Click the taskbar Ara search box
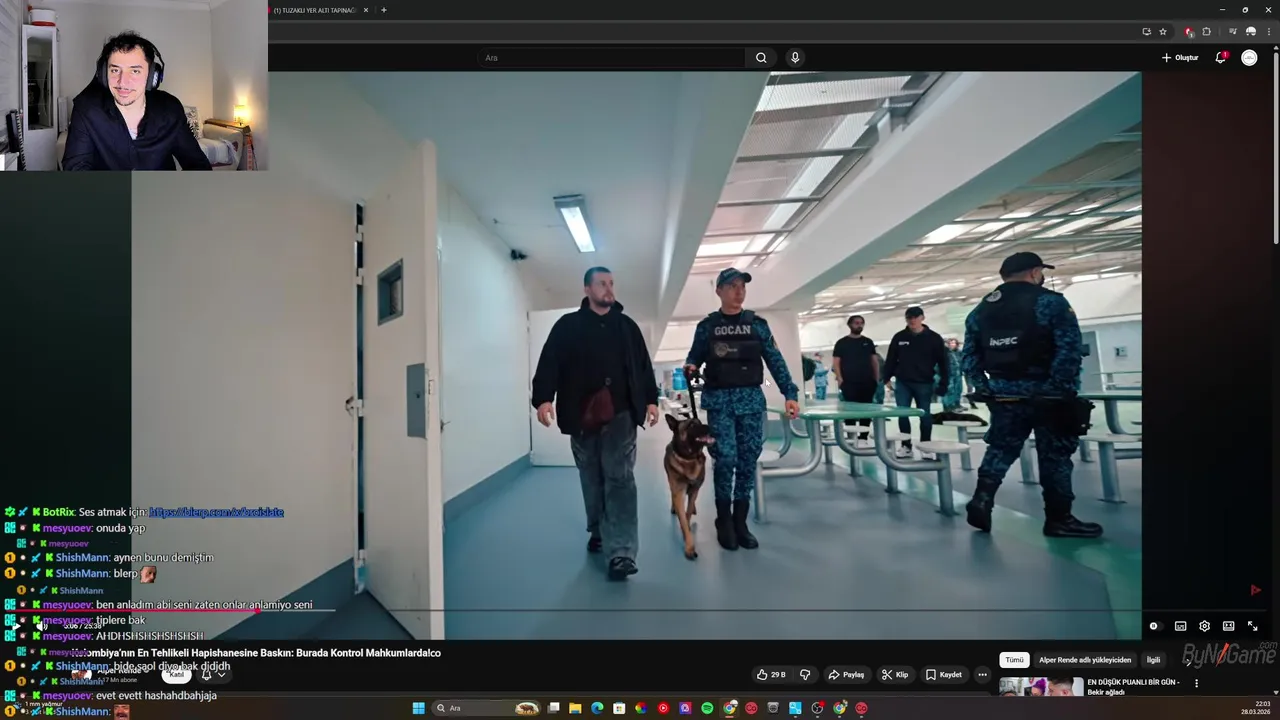The height and width of the screenshot is (720, 1280). [x=487, y=708]
